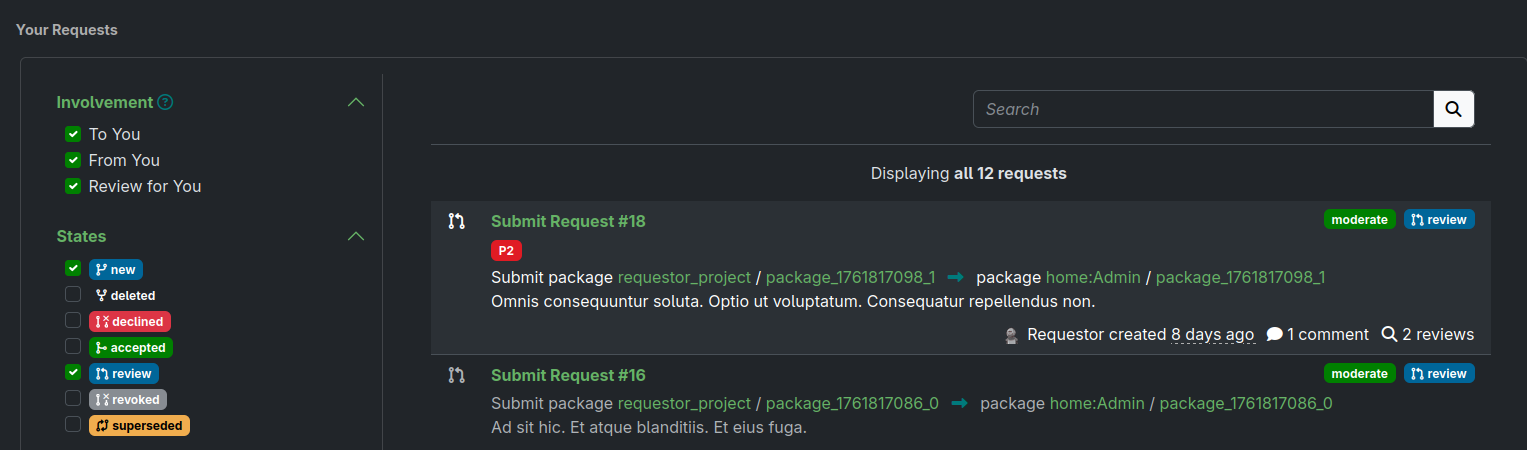The height and width of the screenshot is (450, 1527).
Task: Click the search magnifier button
Action: pos(1454,109)
